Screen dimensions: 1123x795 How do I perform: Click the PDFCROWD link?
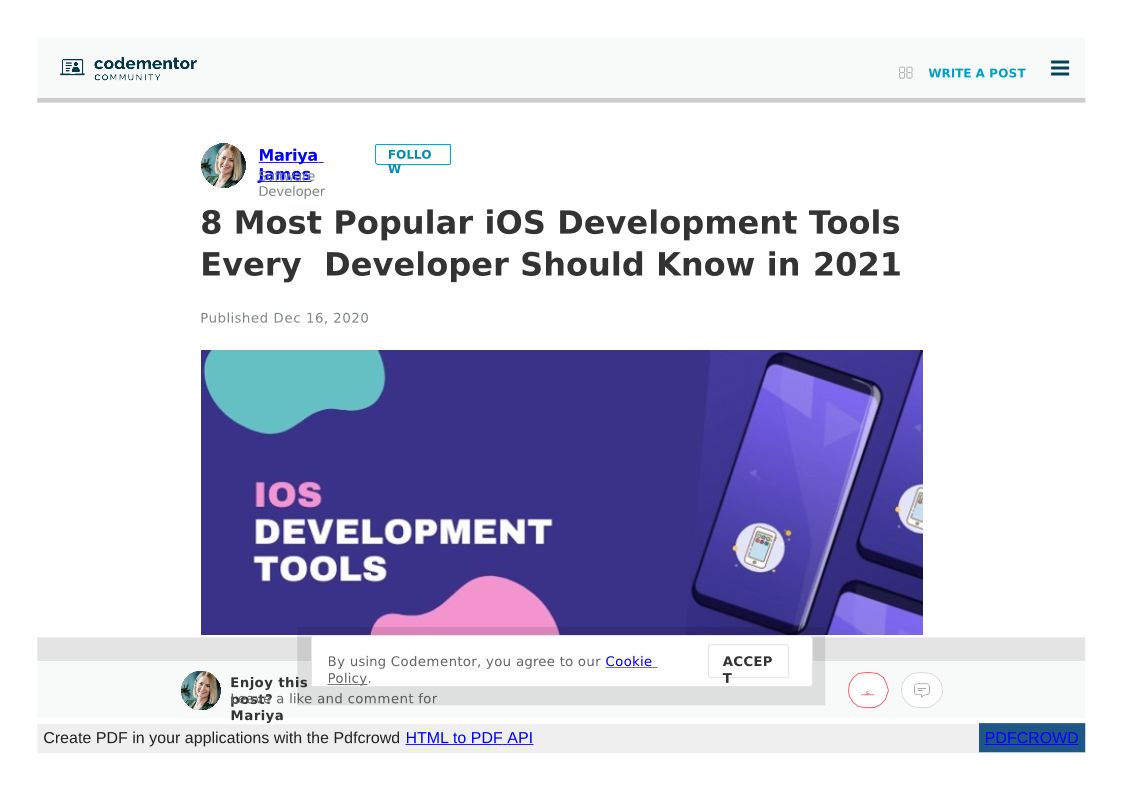1031,738
